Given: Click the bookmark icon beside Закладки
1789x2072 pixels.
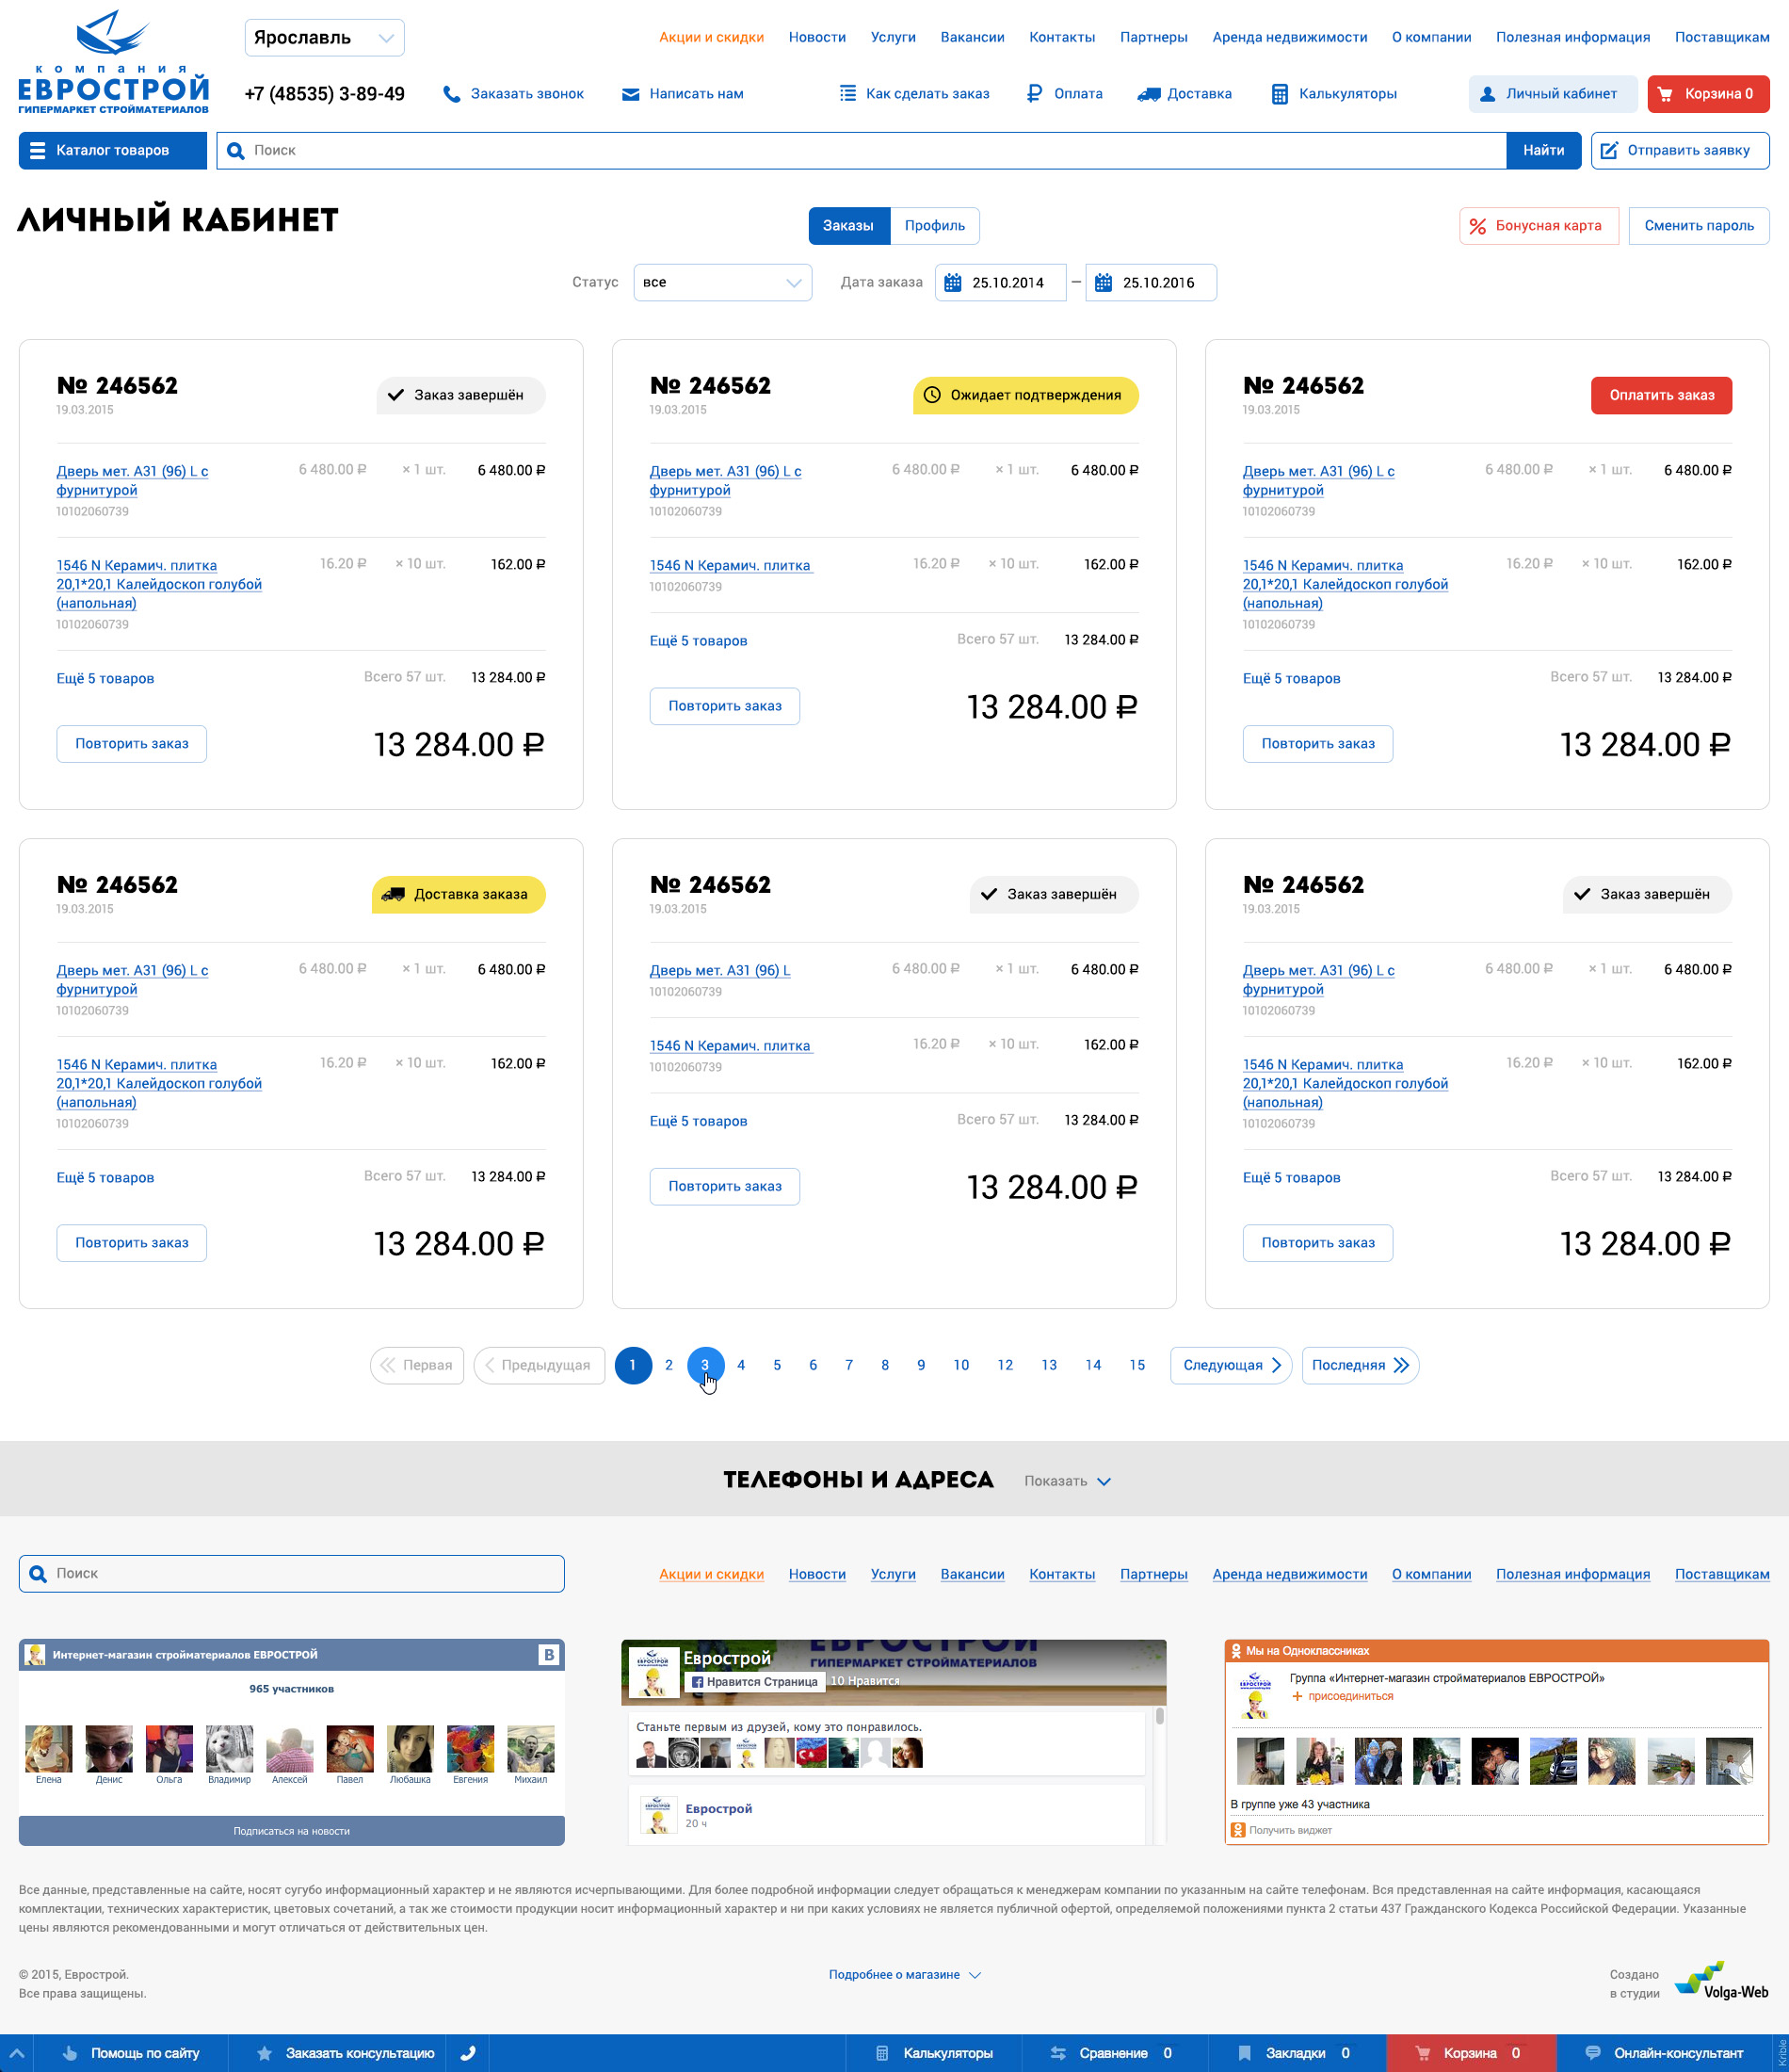Looking at the screenshot, I should pyautogui.click(x=1245, y=2053).
